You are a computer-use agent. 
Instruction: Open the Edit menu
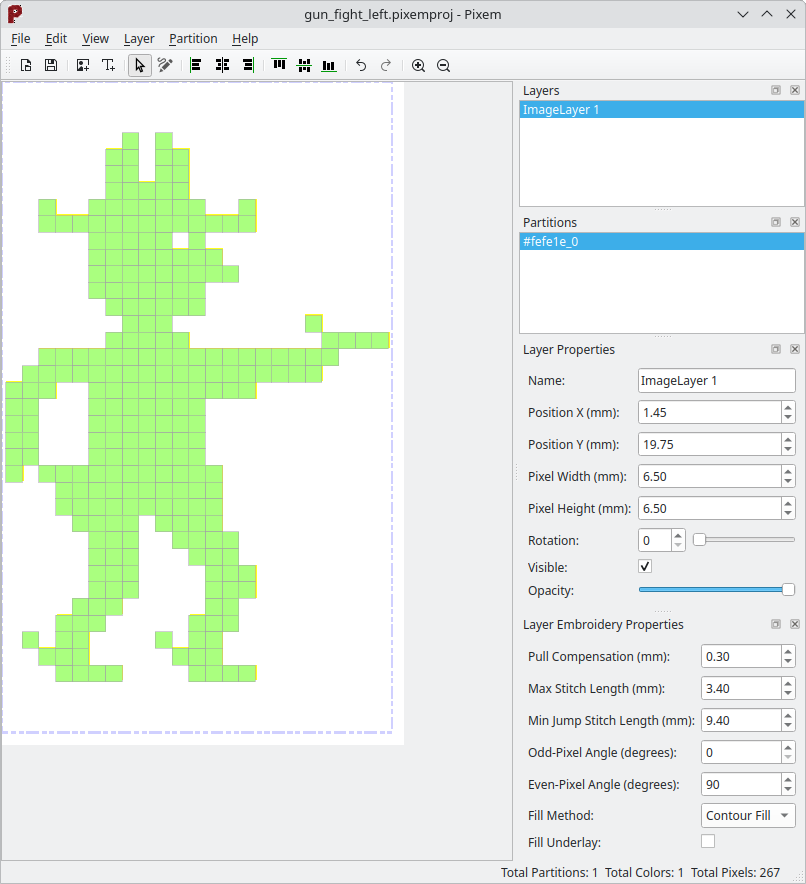[x=56, y=38]
